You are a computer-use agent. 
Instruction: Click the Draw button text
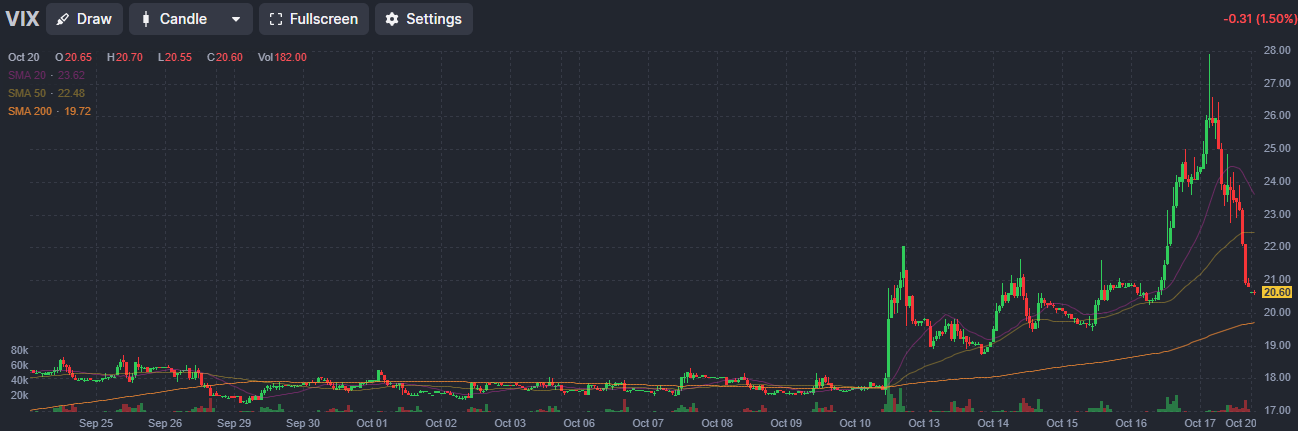[95, 19]
